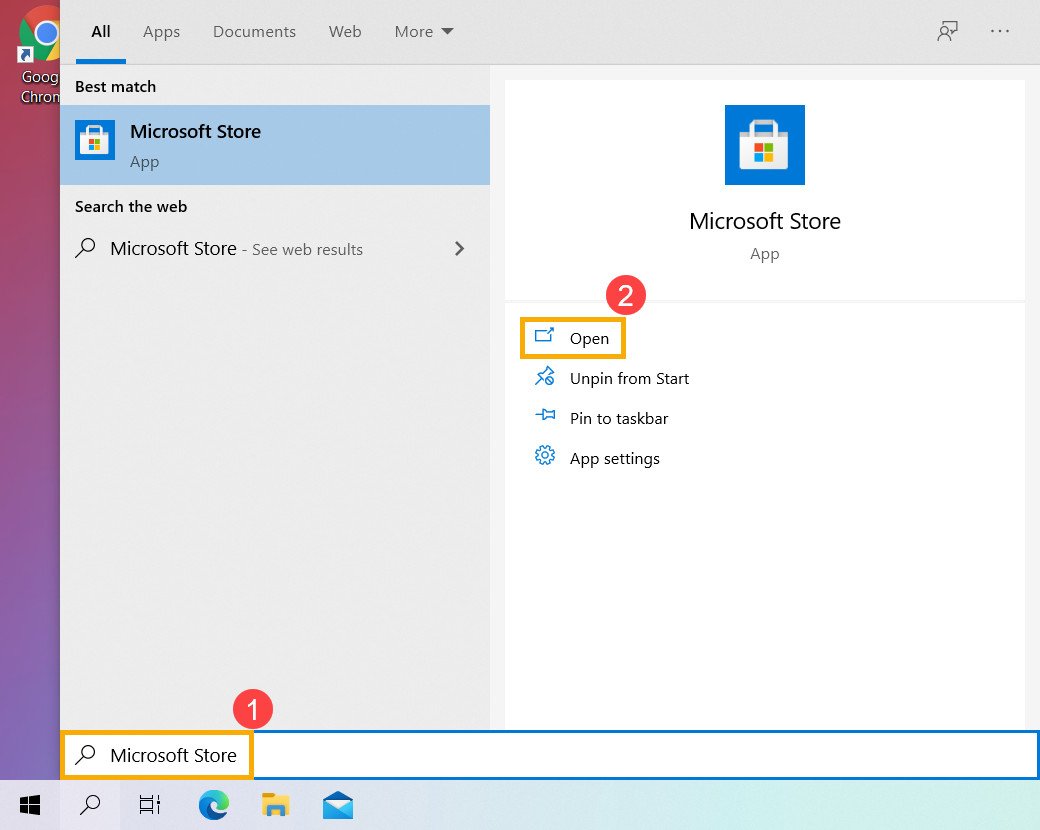Click the Open icon next to Microsoft Store
This screenshot has height=830, width=1040.
545,337
